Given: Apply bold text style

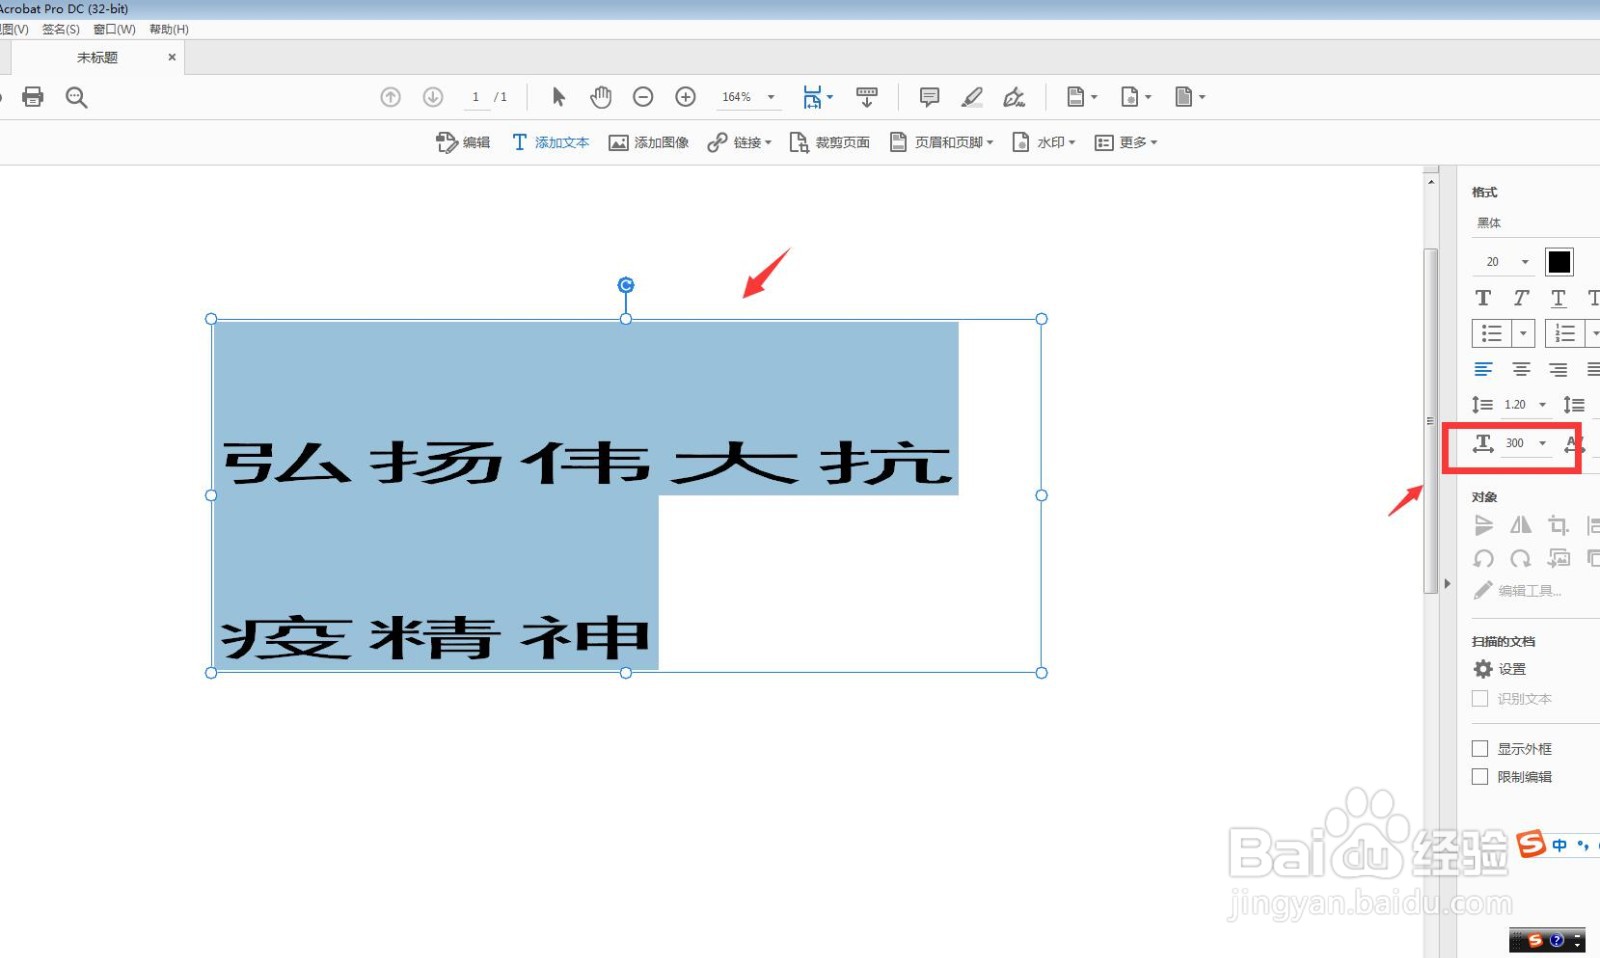Looking at the screenshot, I should pos(1483,298).
